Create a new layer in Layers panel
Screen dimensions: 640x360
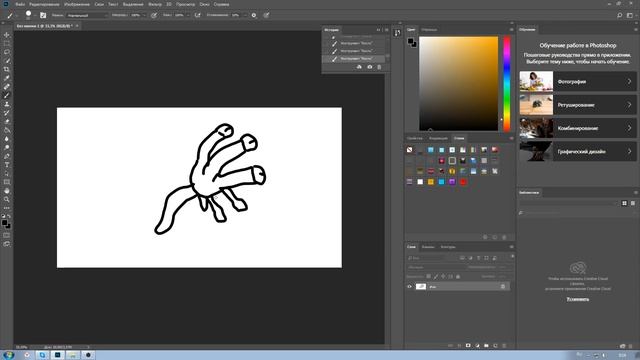click(495, 346)
